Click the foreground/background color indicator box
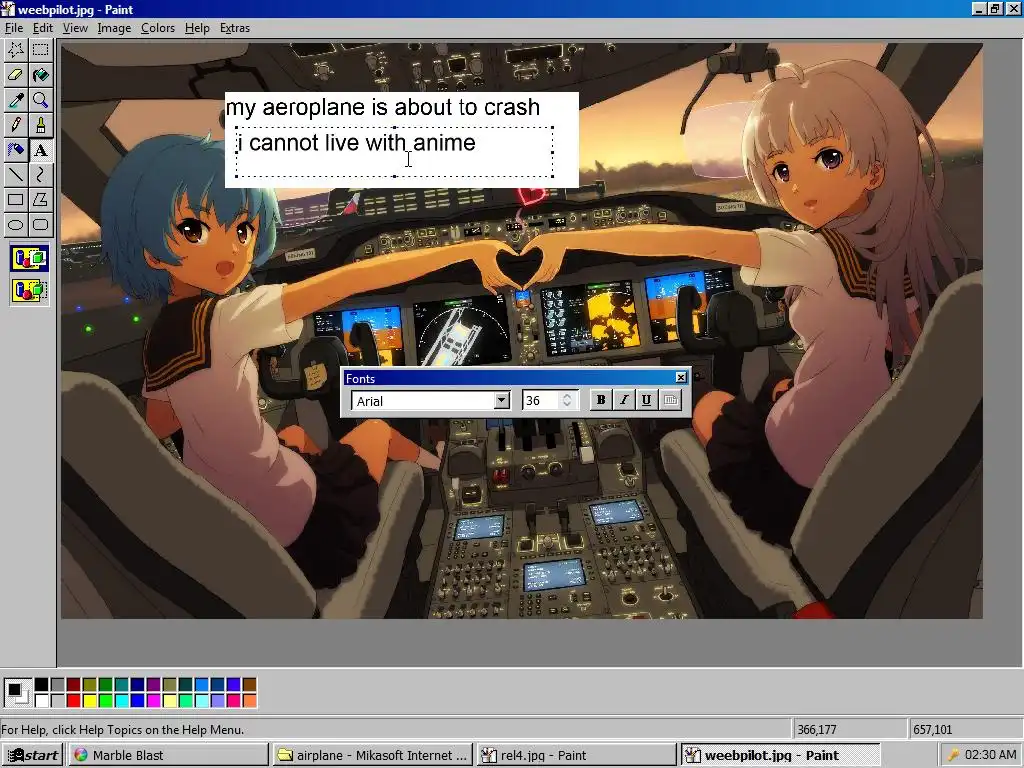Screen dimensions: 1024x768 [x=16, y=692]
